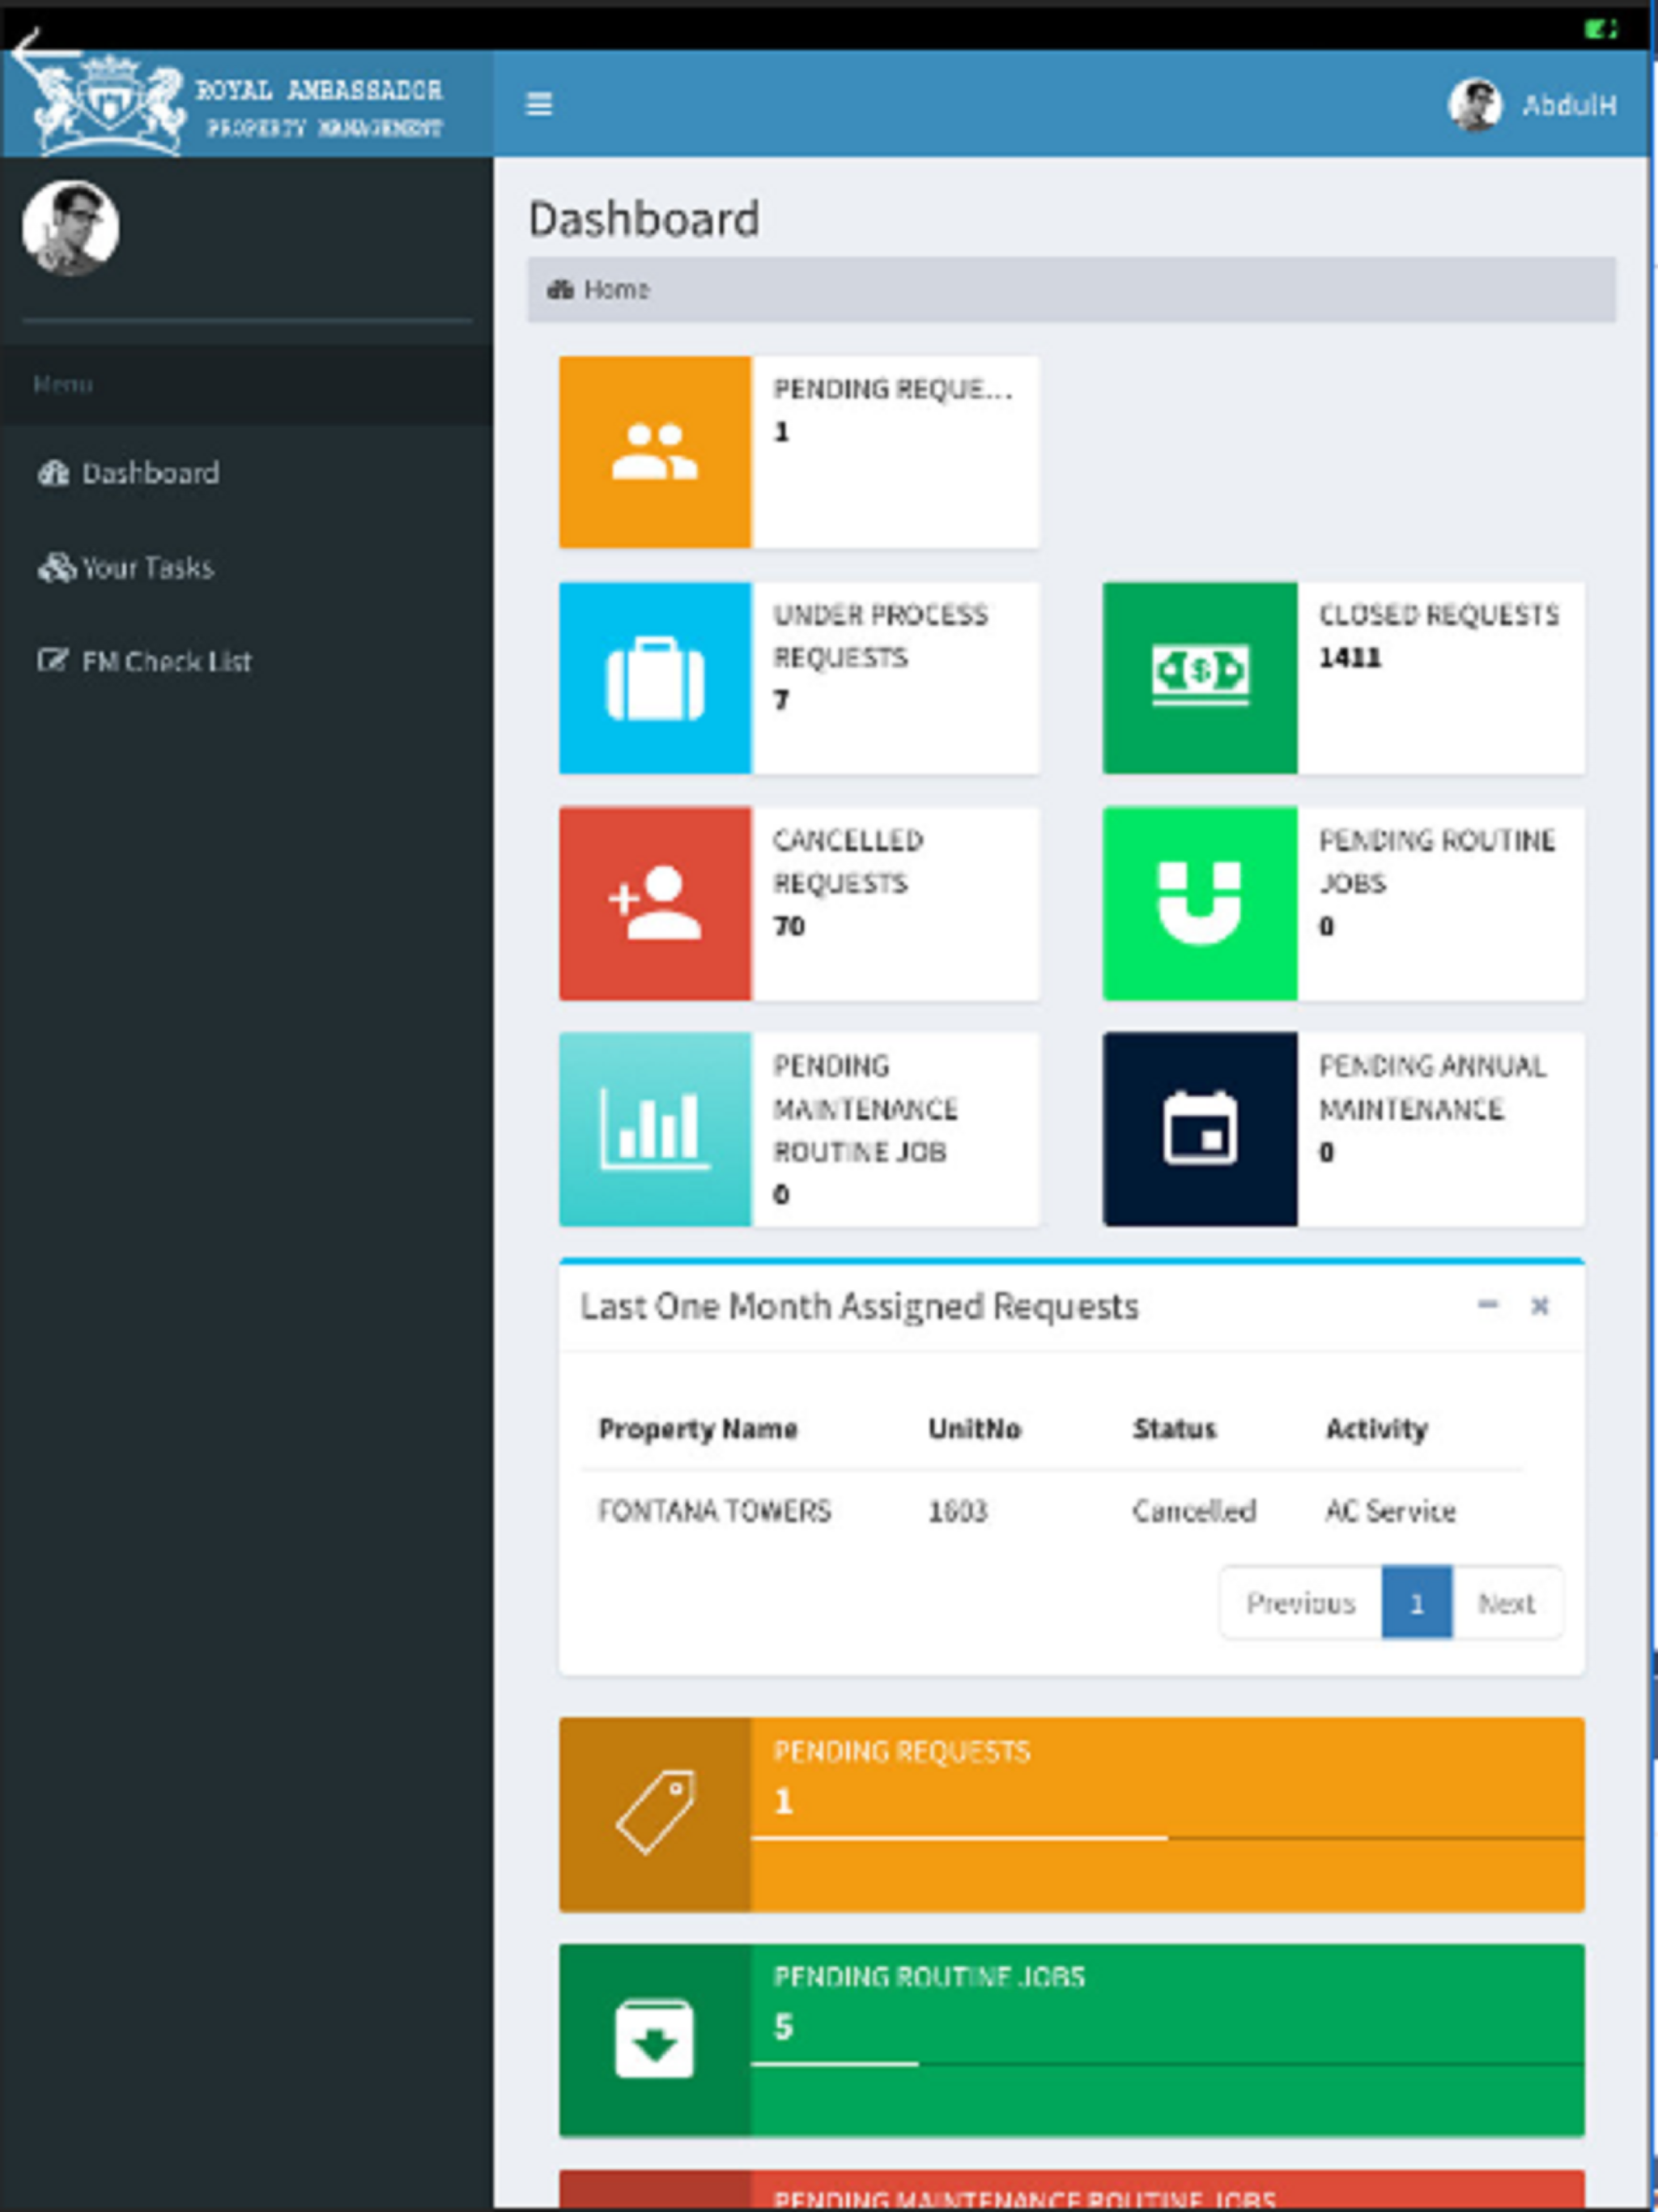Click the navy calendar icon tile
The width and height of the screenshot is (1658, 2212).
pyautogui.click(x=1200, y=1129)
